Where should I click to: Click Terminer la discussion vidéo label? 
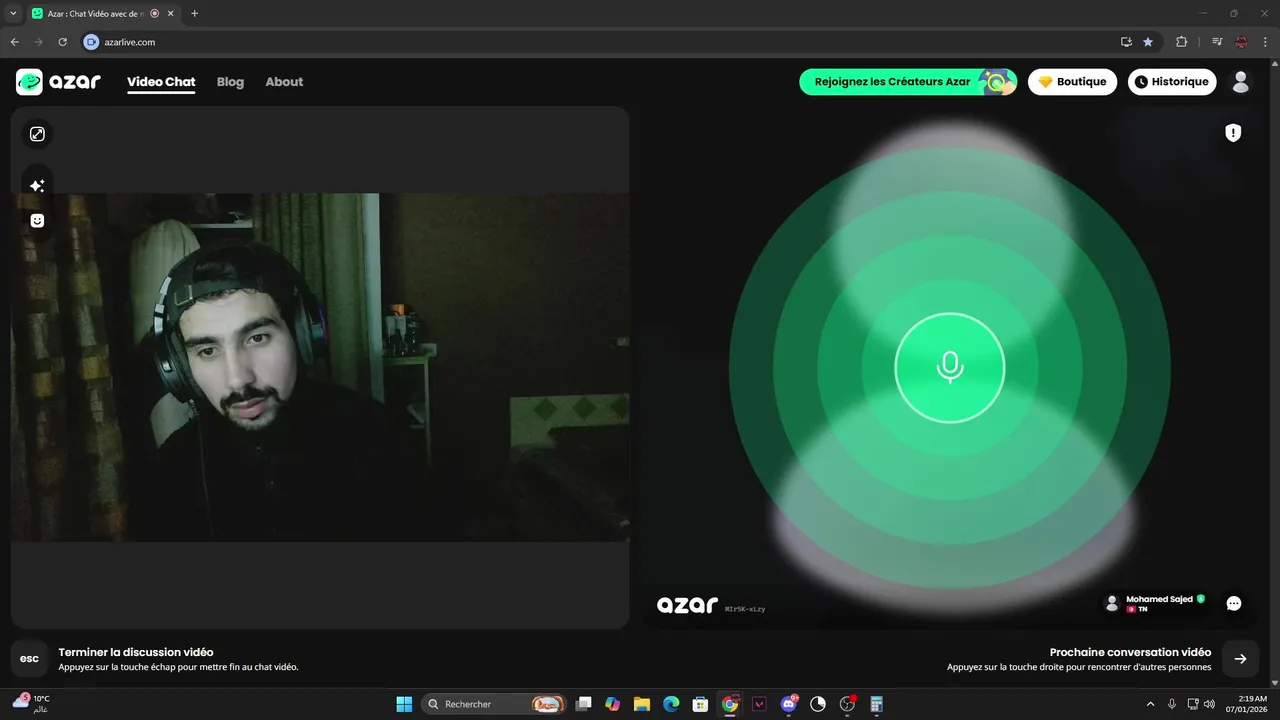(x=136, y=652)
